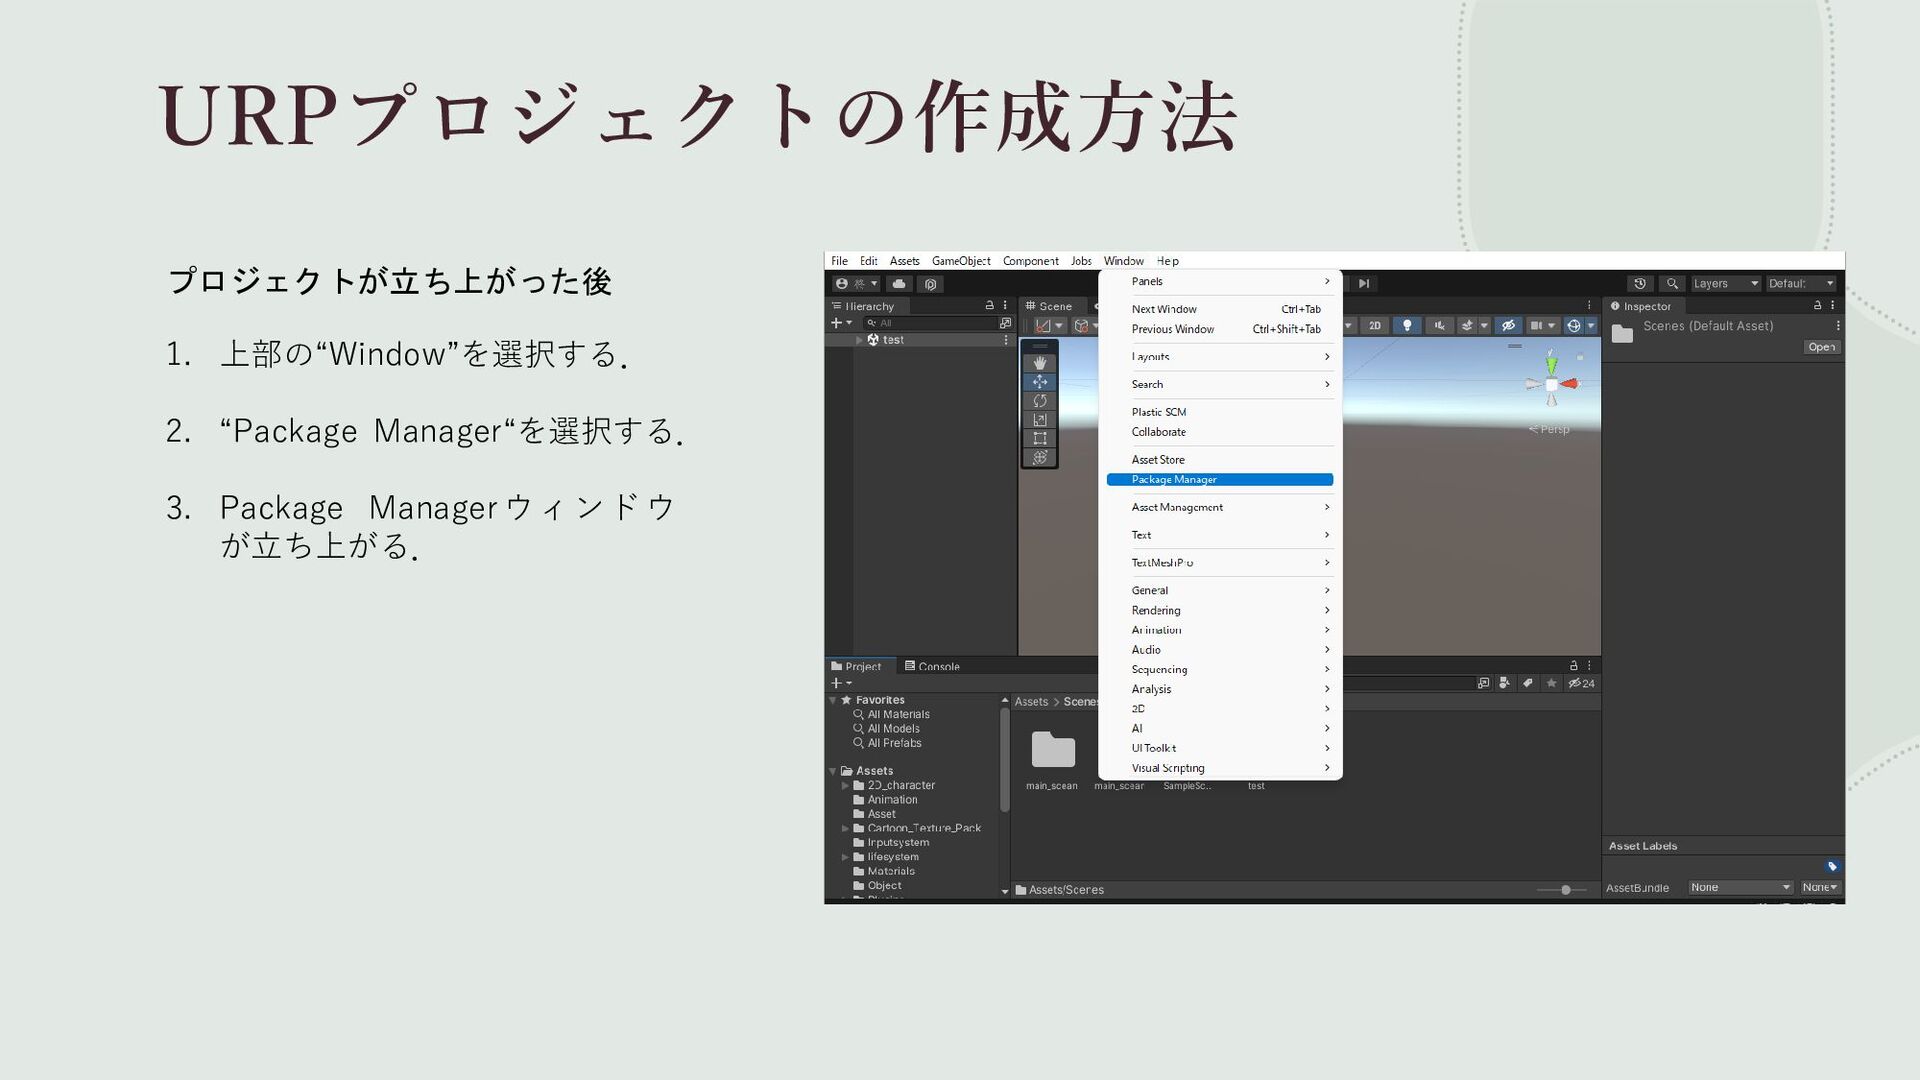Toggle Scene lighting bulb button
The width and height of the screenshot is (1920, 1080).
tap(1407, 326)
